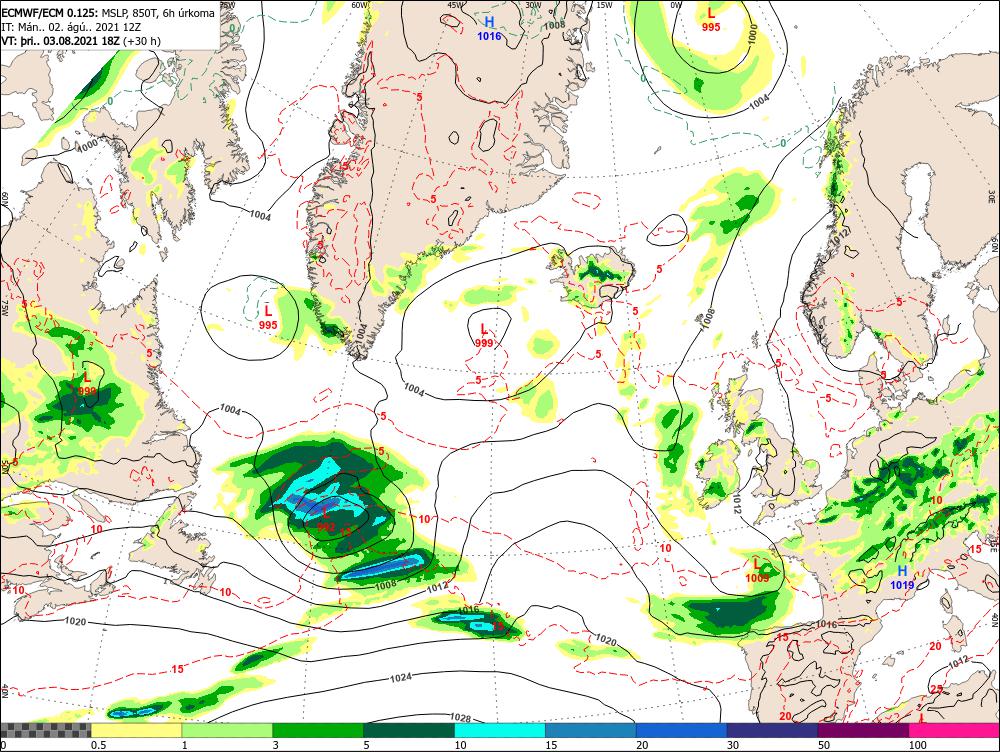Click the medium green 3–5 legend swatch
This screenshot has height=752, width=1000.
(x=318, y=730)
